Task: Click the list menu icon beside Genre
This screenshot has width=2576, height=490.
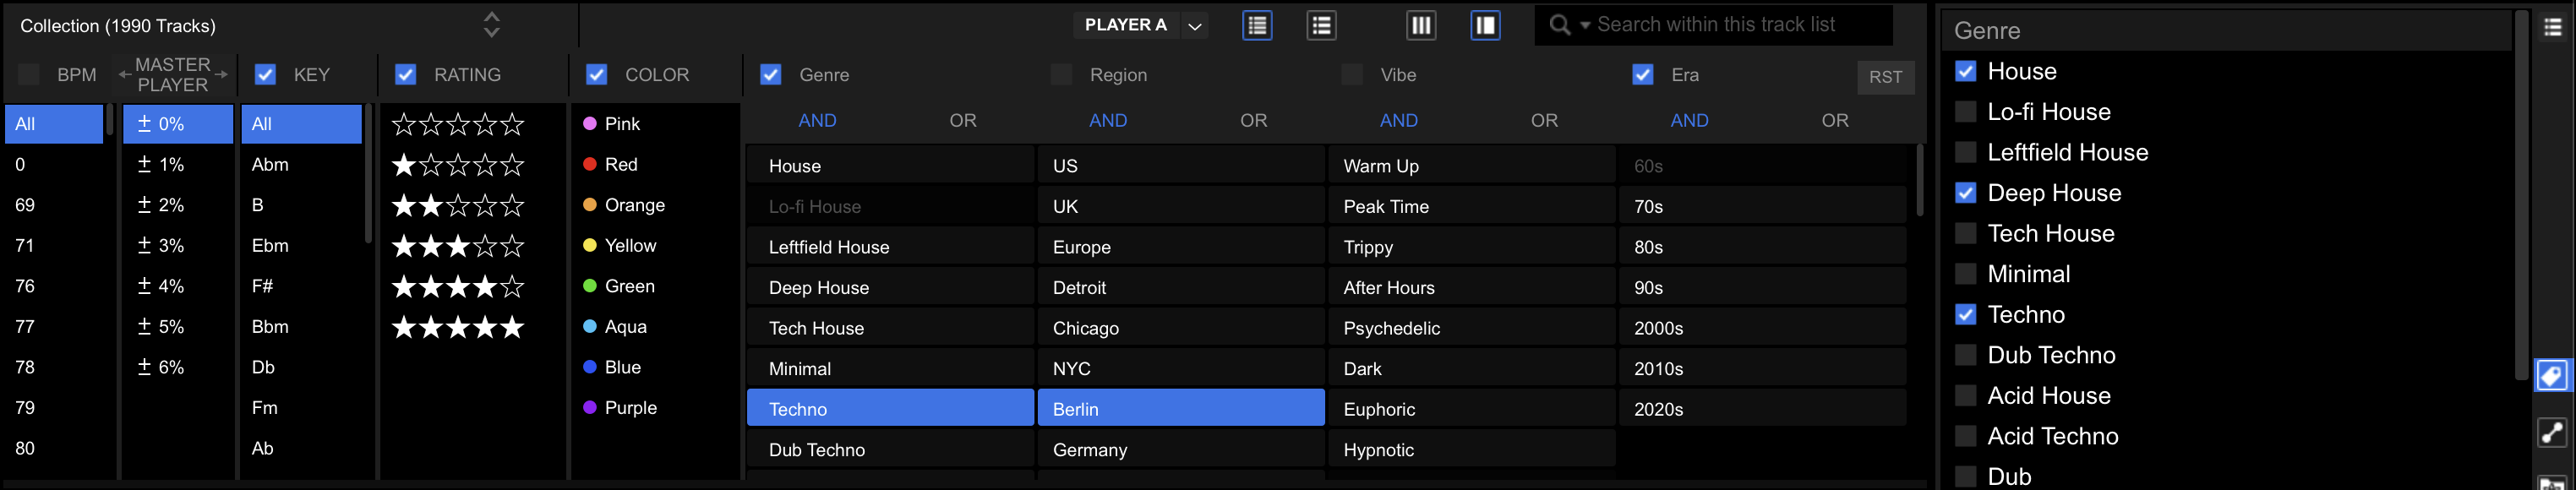Action: [x=2552, y=28]
